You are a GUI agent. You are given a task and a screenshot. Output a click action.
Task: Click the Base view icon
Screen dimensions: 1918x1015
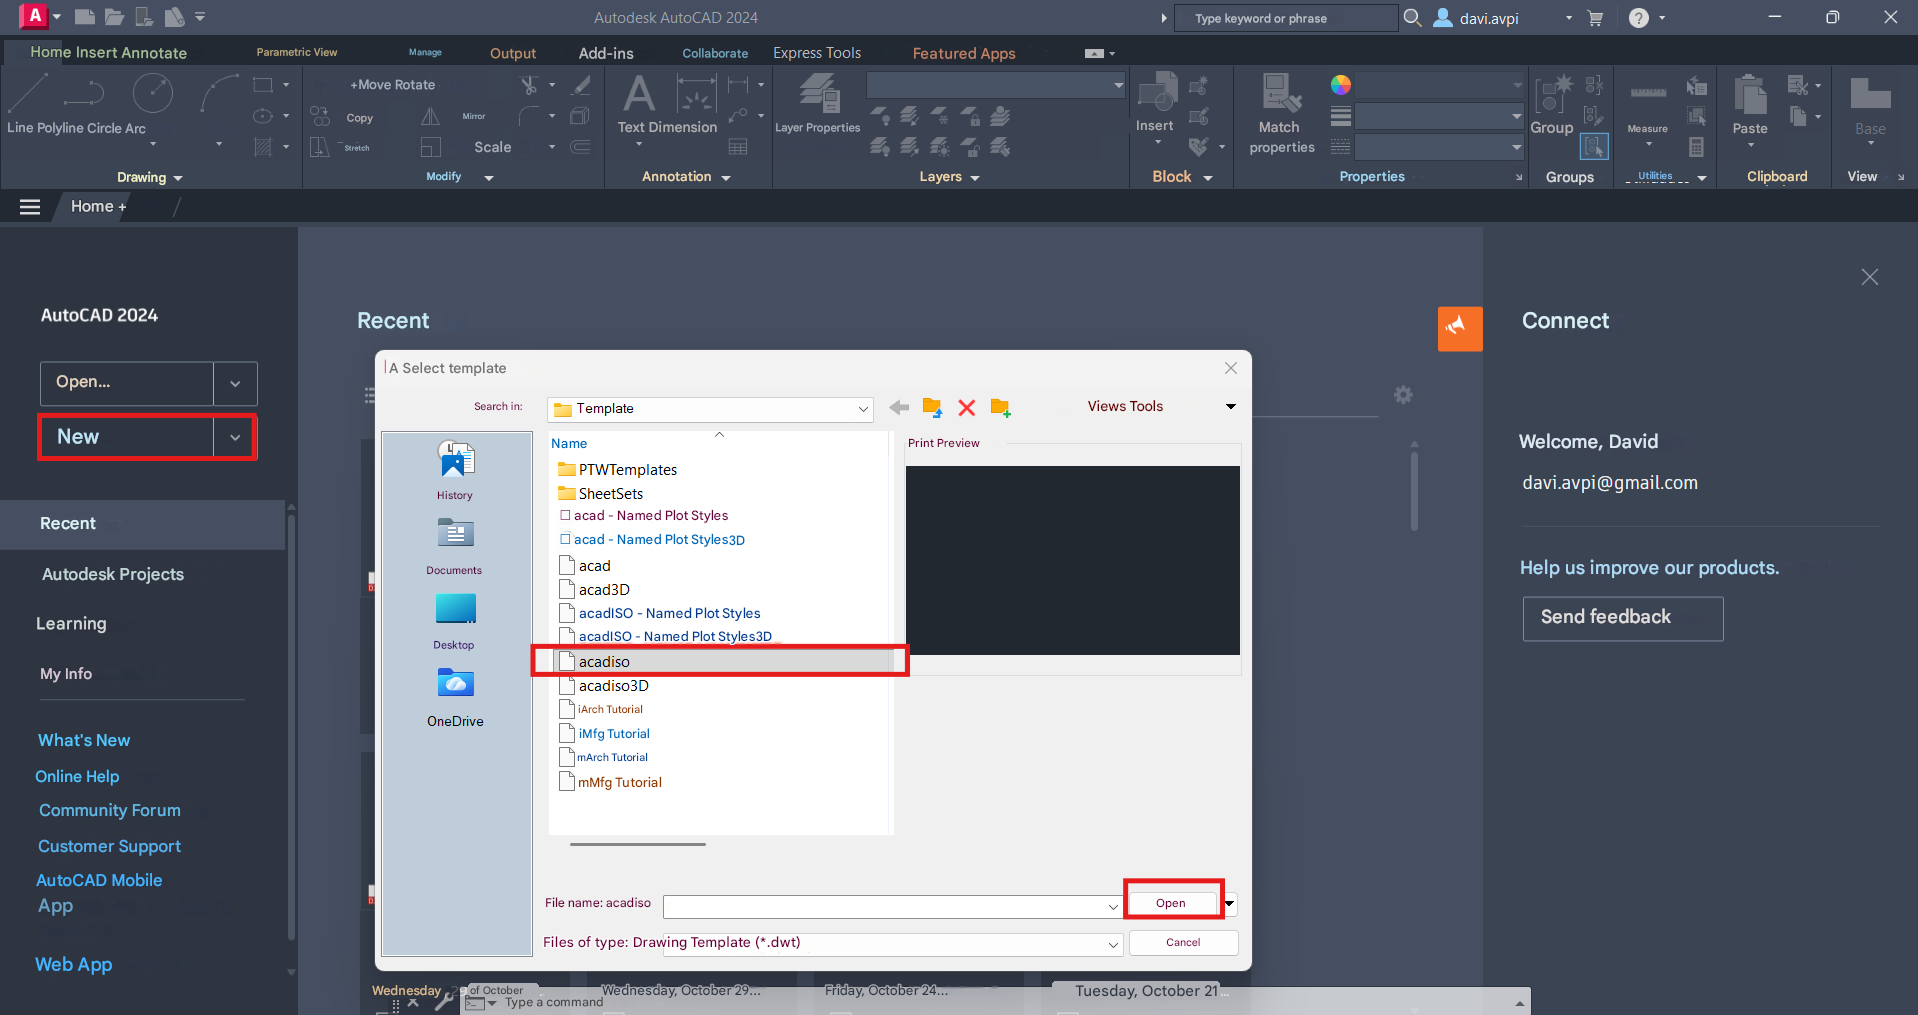tap(1870, 94)
